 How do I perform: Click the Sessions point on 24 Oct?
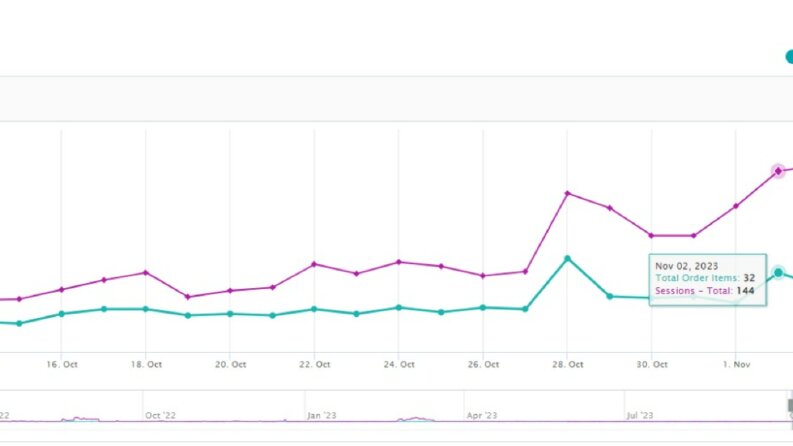(x=399, y=262)
